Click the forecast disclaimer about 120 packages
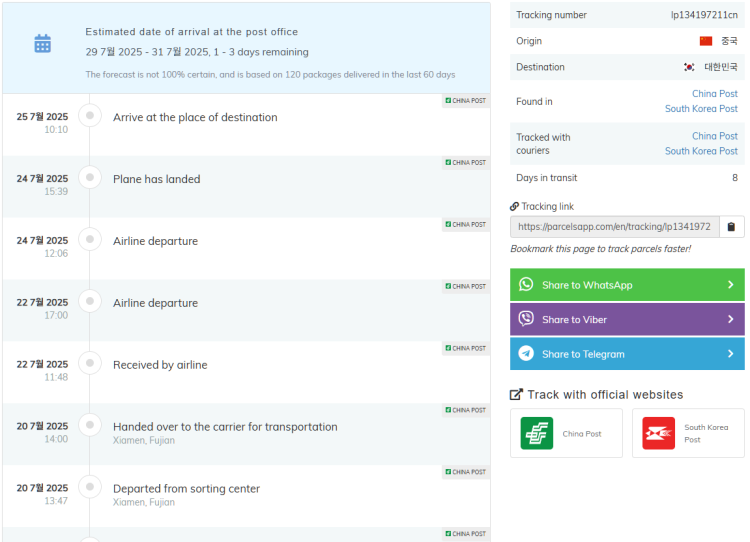Screen dimensions: 750x542 pos(270,75)
